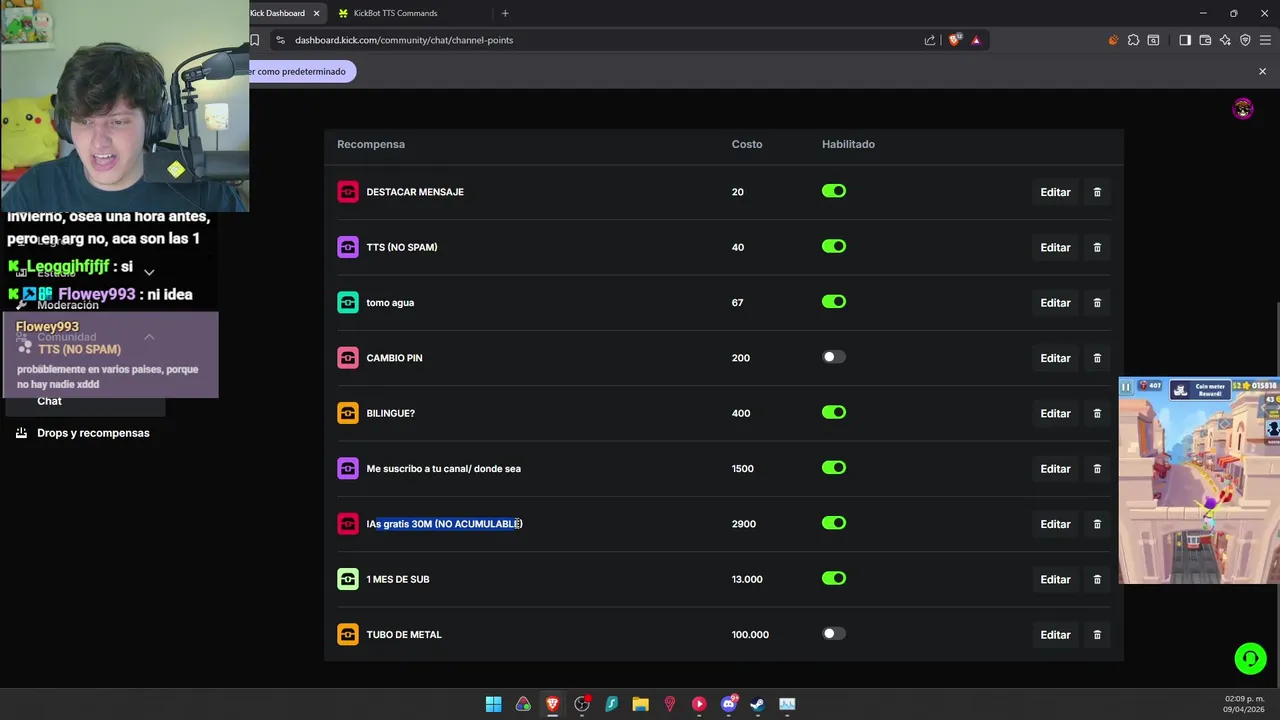Turn off the TTS (NO SPAM) toggle
Image resolution: width=1280 pixels, height=720 pixels.
pyautogui.click(x=834, y=246)
